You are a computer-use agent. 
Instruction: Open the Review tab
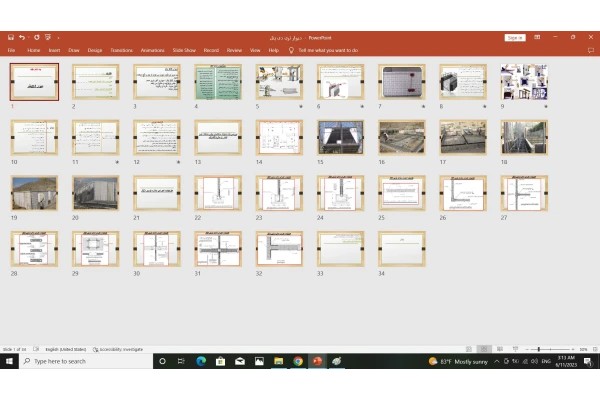point(234,50)
